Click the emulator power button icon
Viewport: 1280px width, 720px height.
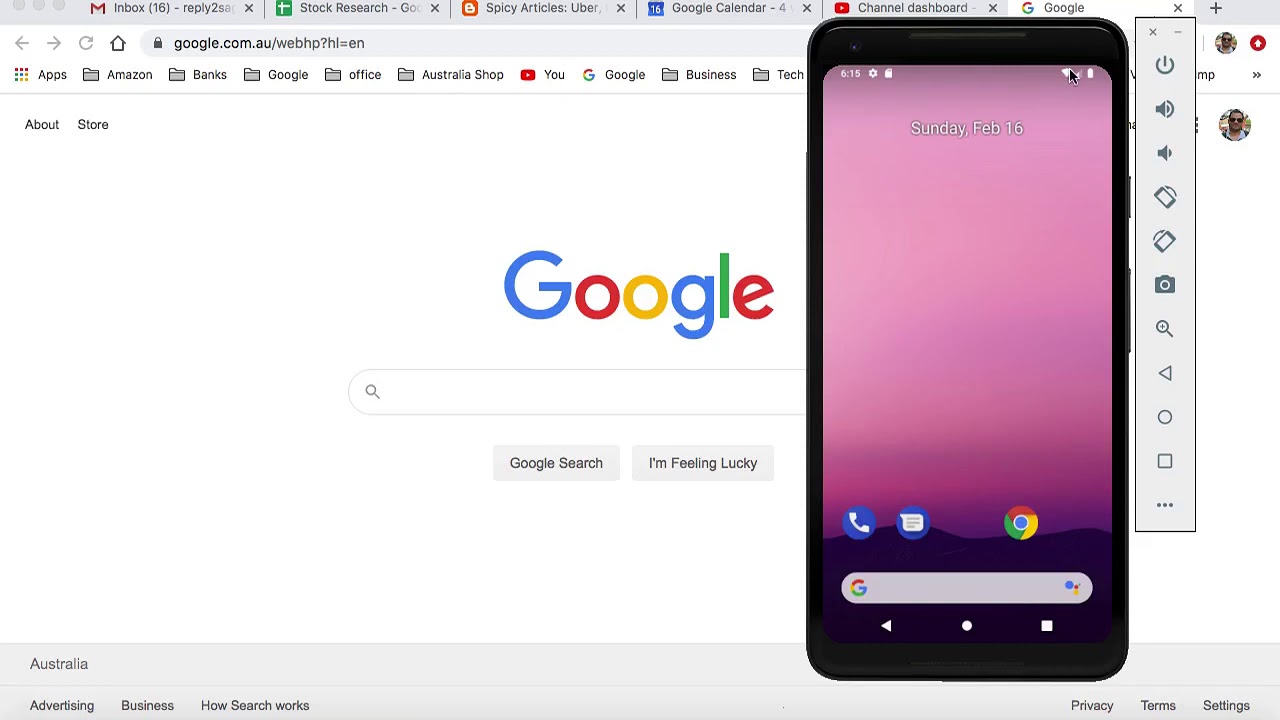point(1165,65)
